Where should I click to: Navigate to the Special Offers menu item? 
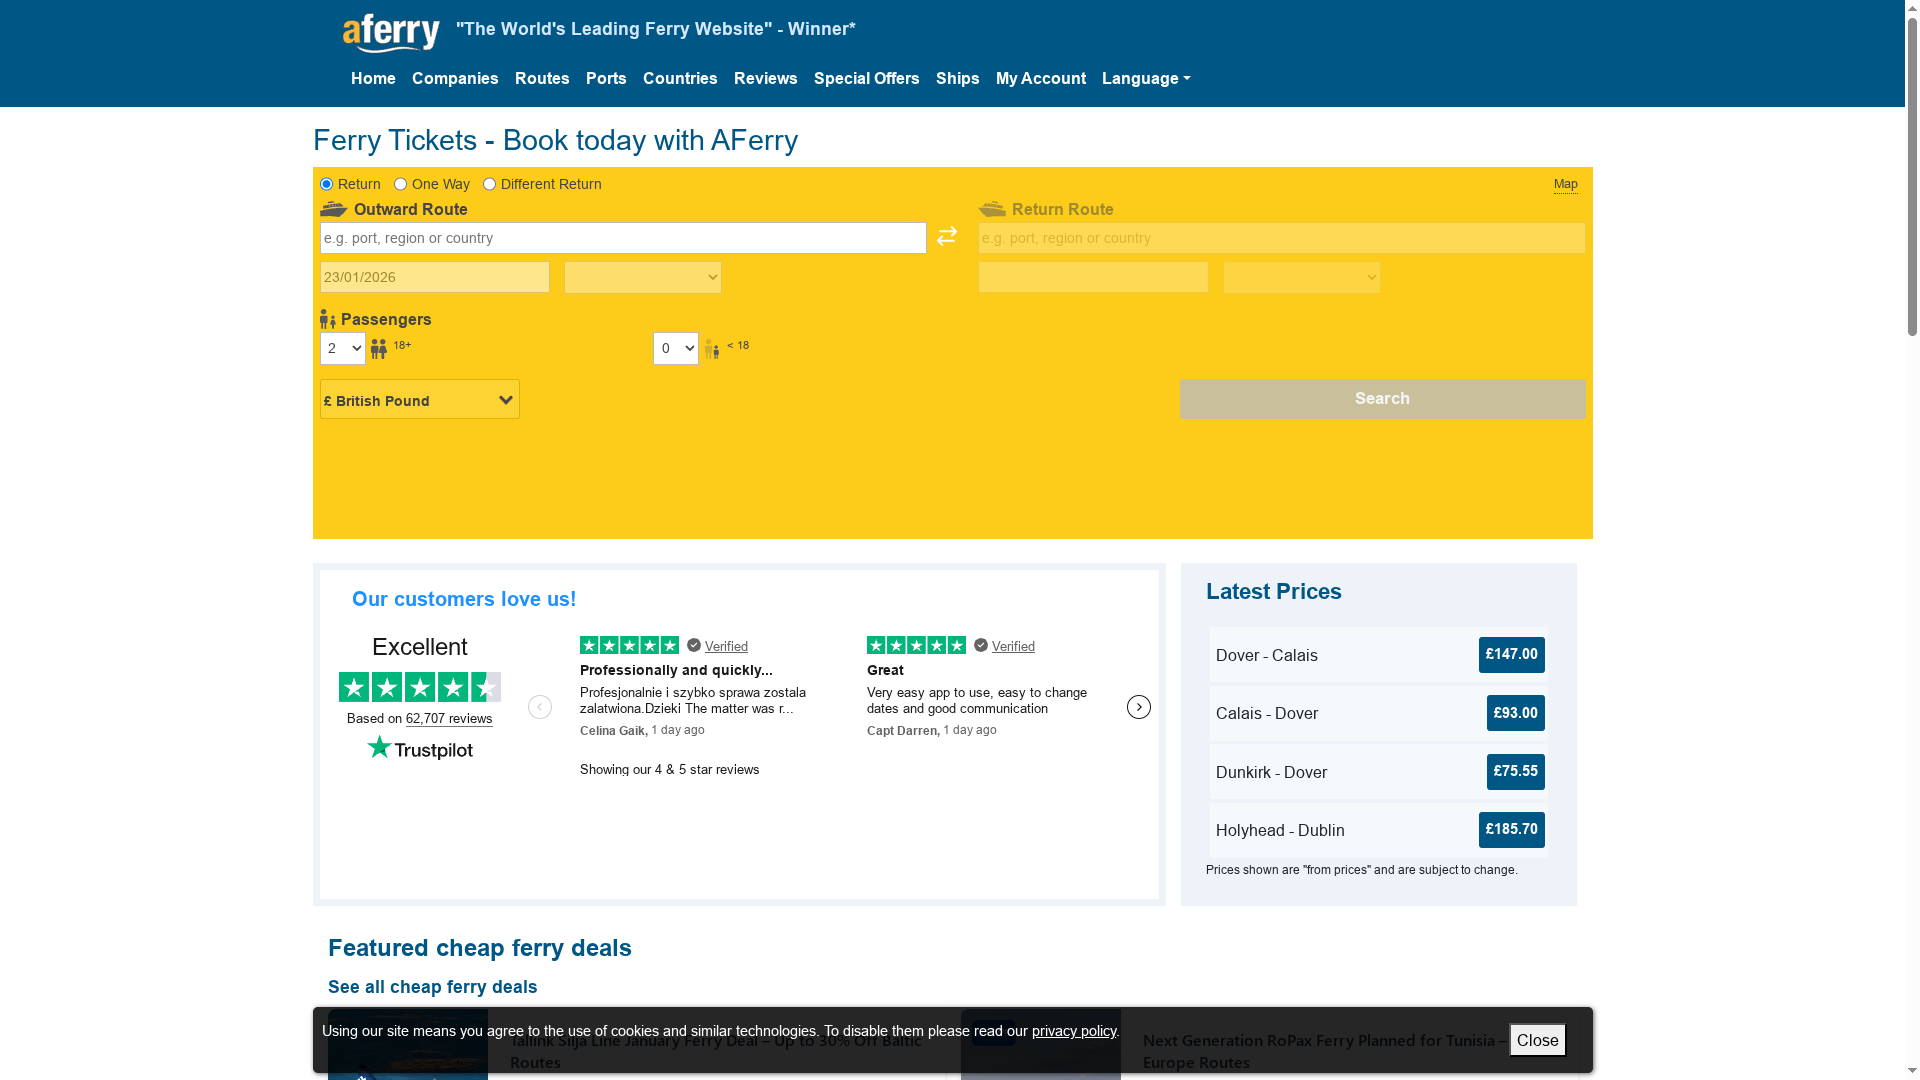coord(866,78)
